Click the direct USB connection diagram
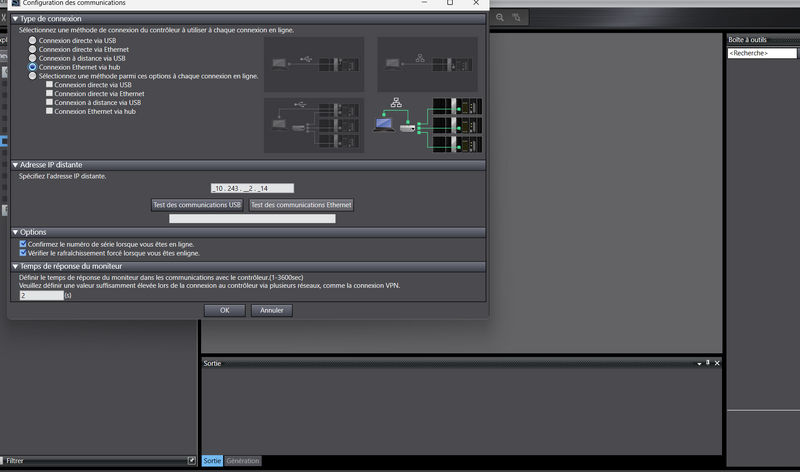 click(313, 65)
